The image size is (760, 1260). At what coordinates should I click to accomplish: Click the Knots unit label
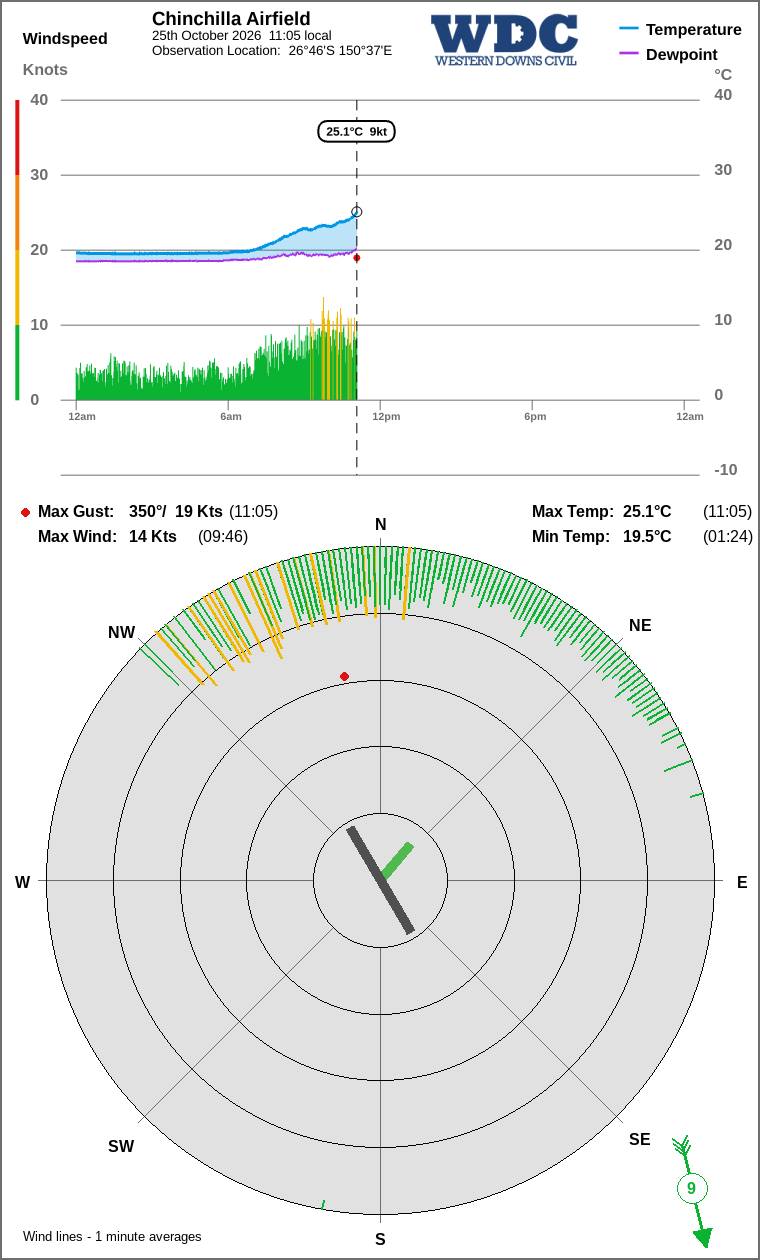click(x=45, y=69)
